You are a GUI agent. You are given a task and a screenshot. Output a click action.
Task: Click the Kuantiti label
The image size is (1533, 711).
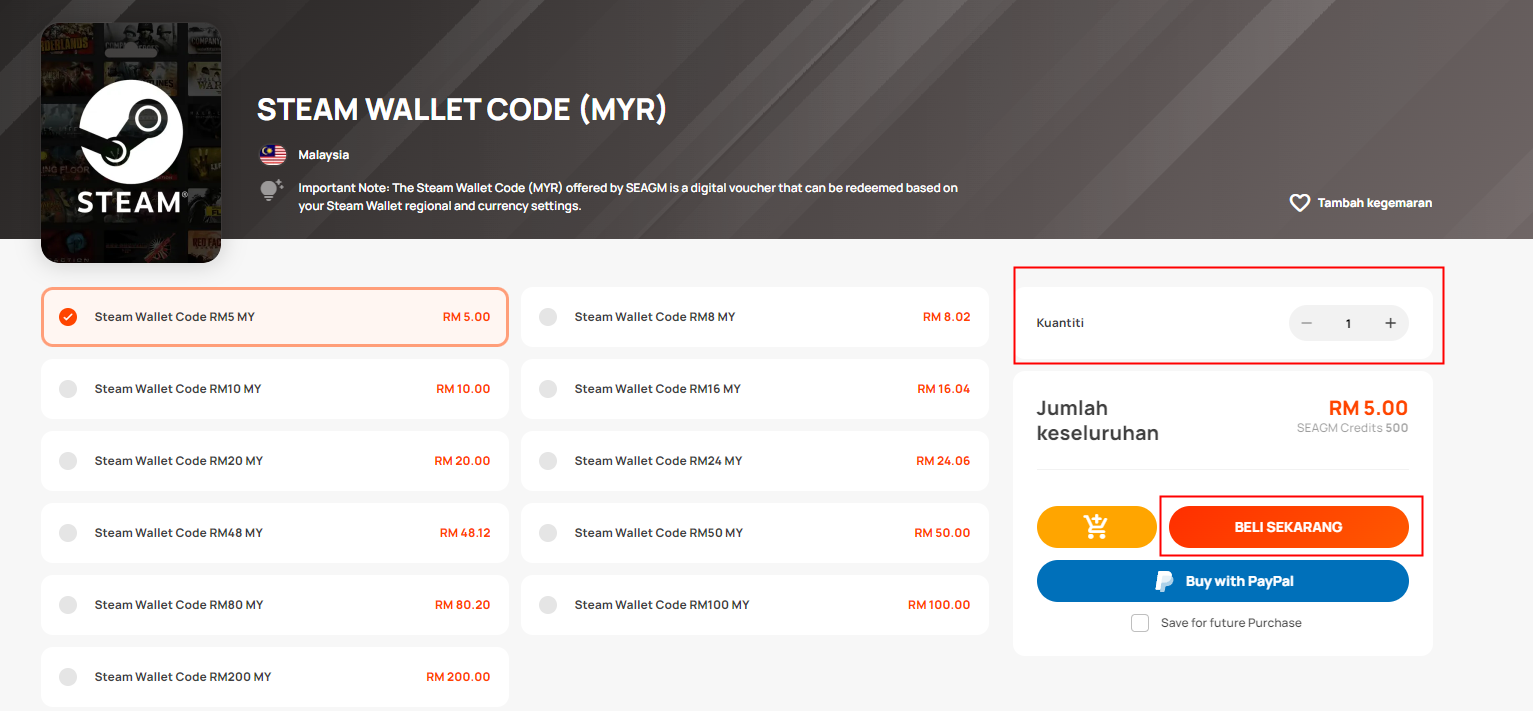click(x=1061, y=323)
